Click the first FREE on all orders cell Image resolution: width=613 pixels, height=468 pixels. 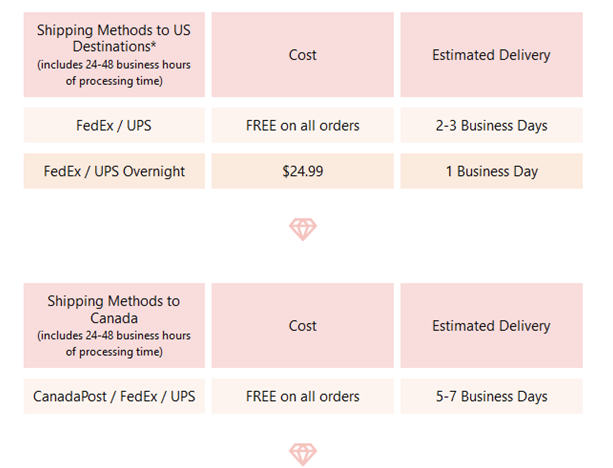click(303, 126)
